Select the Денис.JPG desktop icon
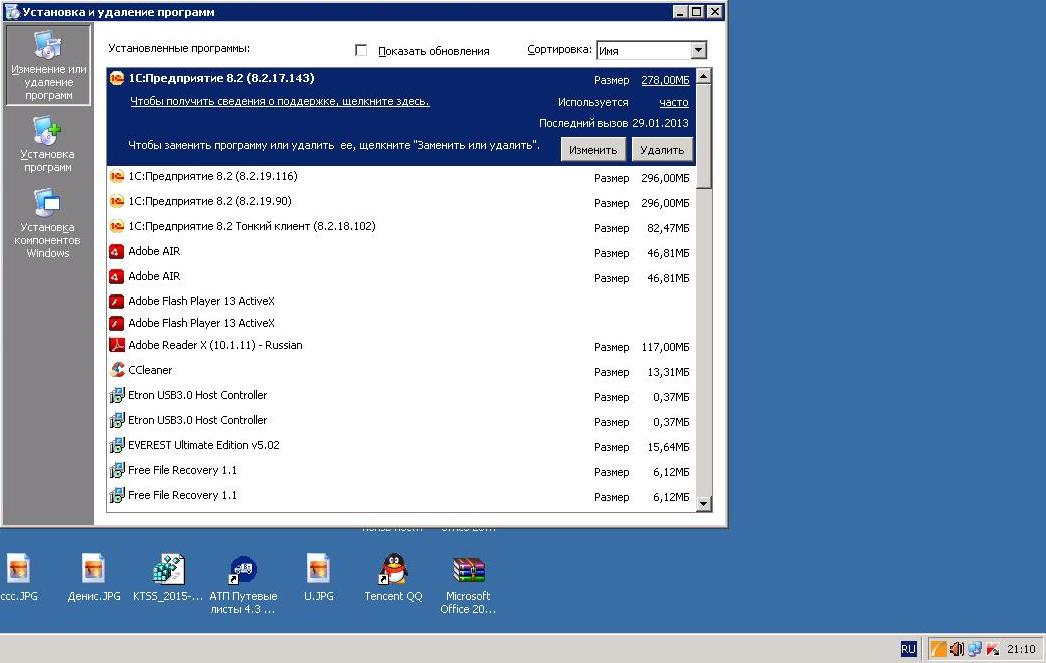Image resolution: width=1046 pixels, height=663 pixels. coord(94,578)
